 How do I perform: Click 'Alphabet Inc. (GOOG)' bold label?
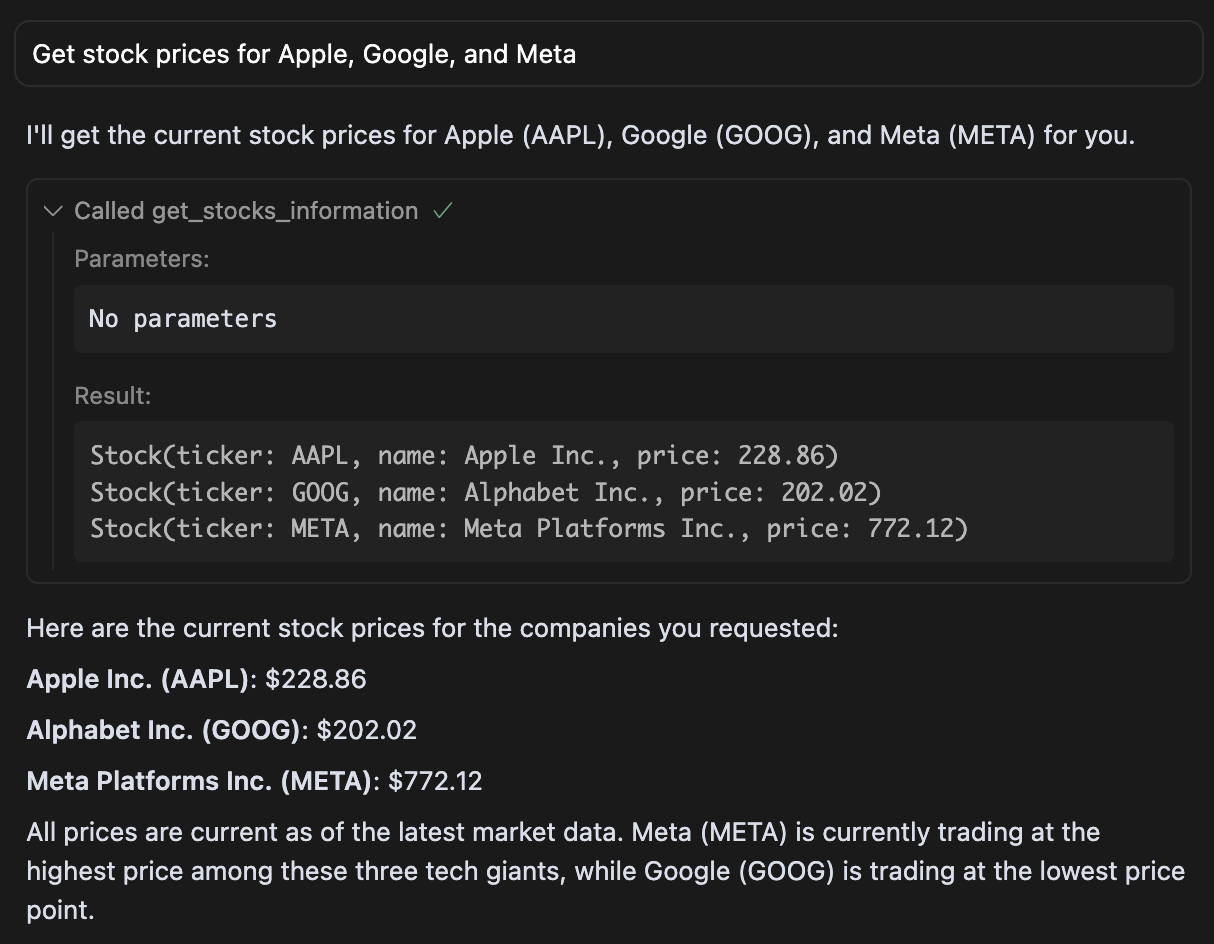tap(164, 730)
